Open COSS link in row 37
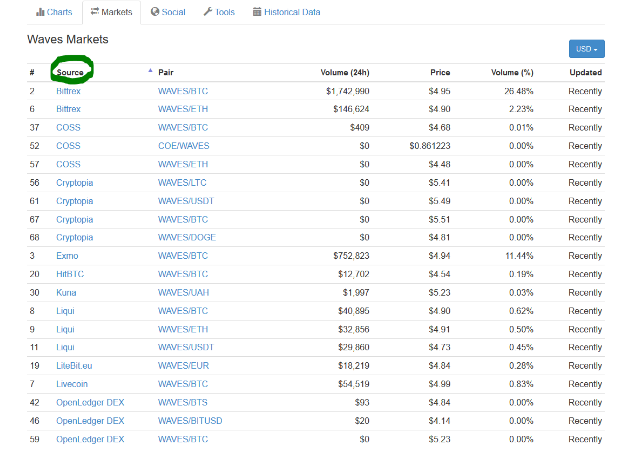The height and width of the screenshot is (456, 624). pyautogui.click(x=68, y=128)
